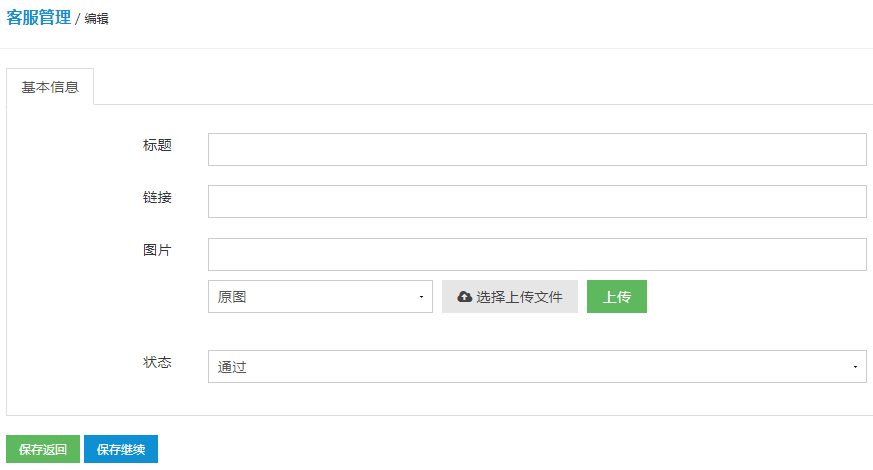873x470 pixels.
Task: Switch to the 基本信息 tab
Action: pyautogui.click(x=50, y=87)
